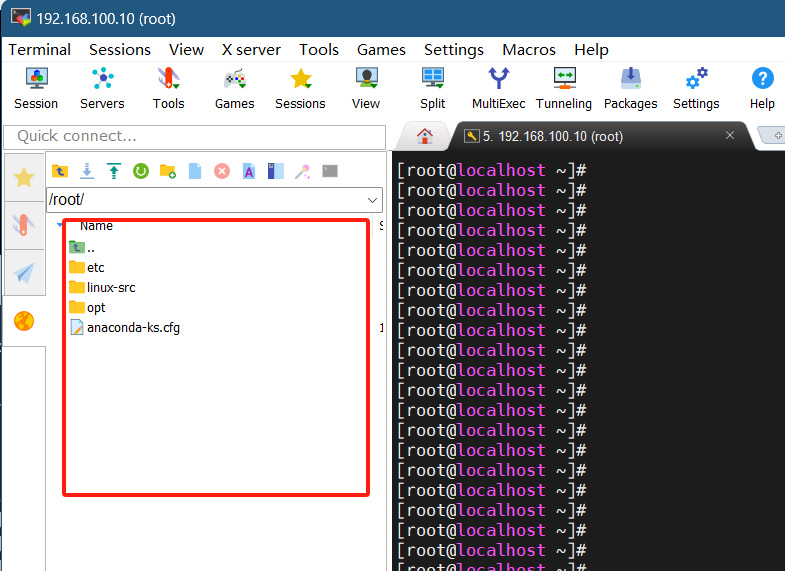Image resolution: width=785 pixels, height=571 pixels.
Task: Select the anaconda-ks.cfg file
Action: coord(132,328)
